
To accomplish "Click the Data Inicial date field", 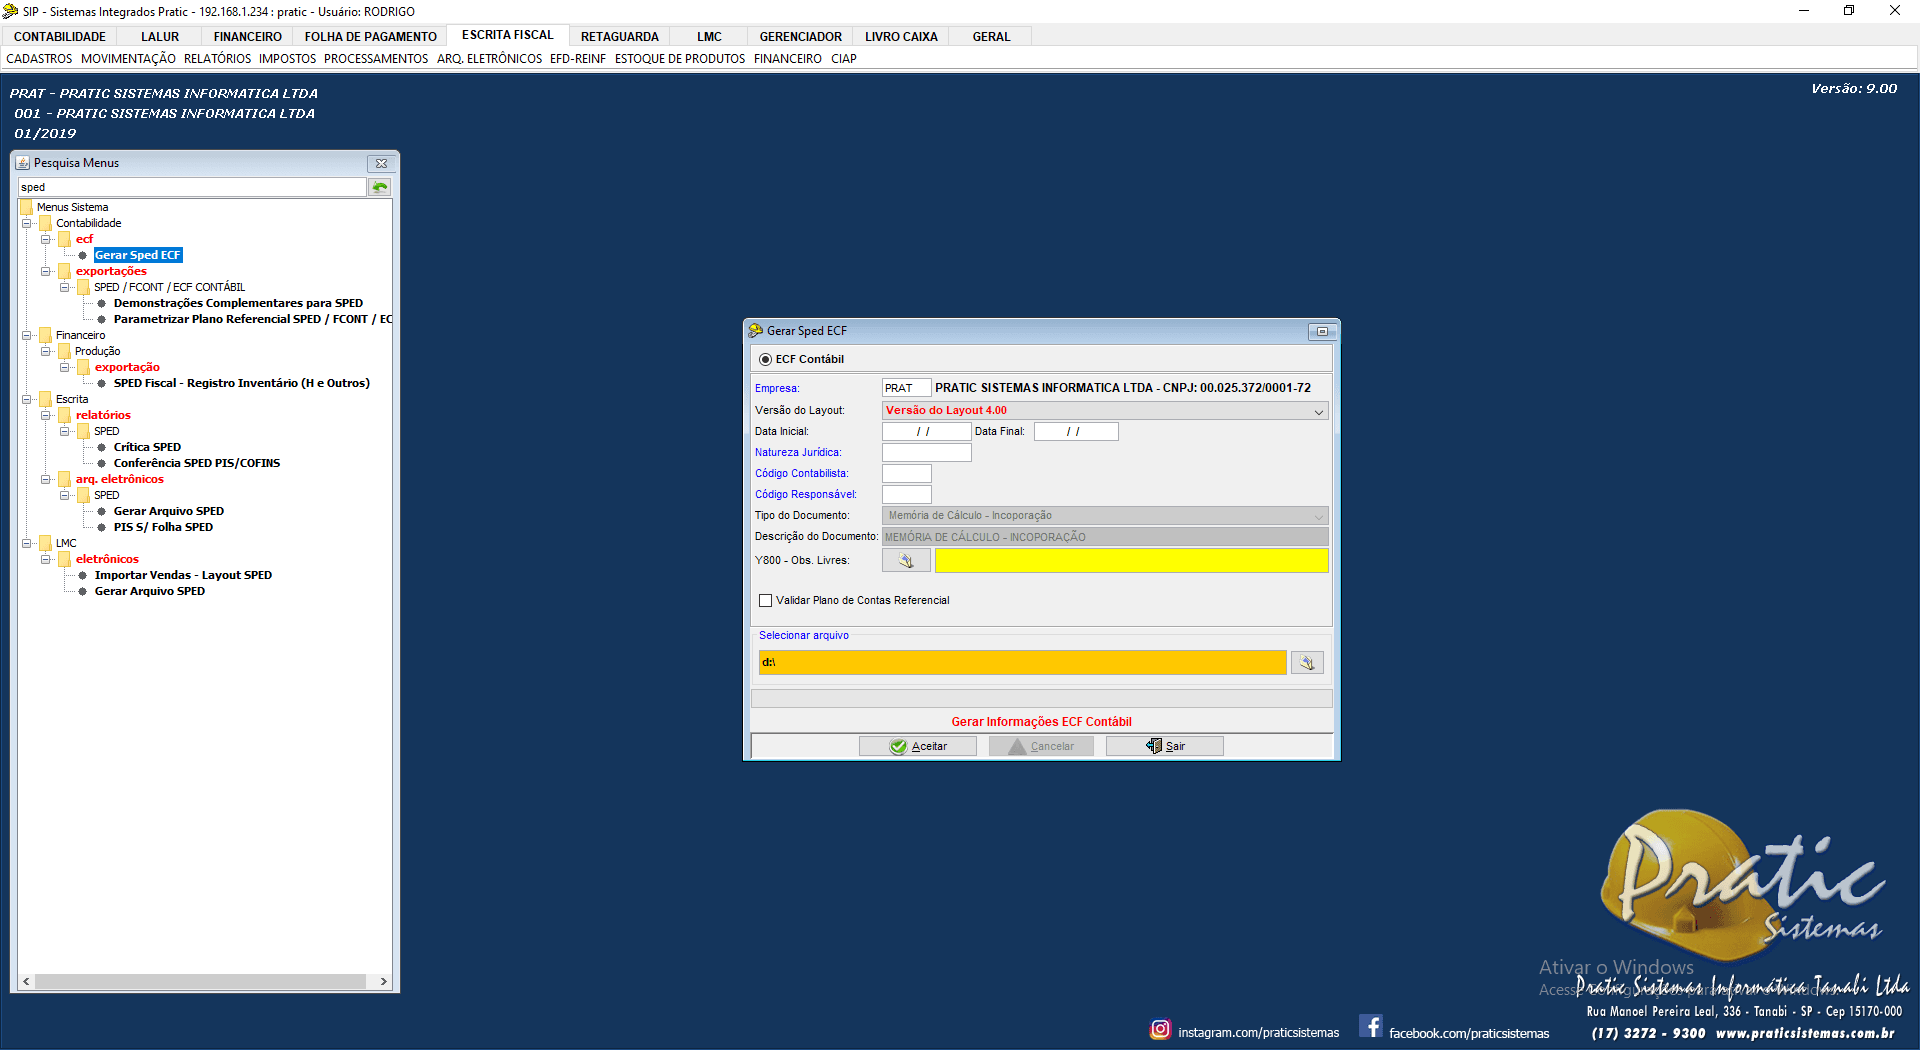I will click(x=926, y=432).
